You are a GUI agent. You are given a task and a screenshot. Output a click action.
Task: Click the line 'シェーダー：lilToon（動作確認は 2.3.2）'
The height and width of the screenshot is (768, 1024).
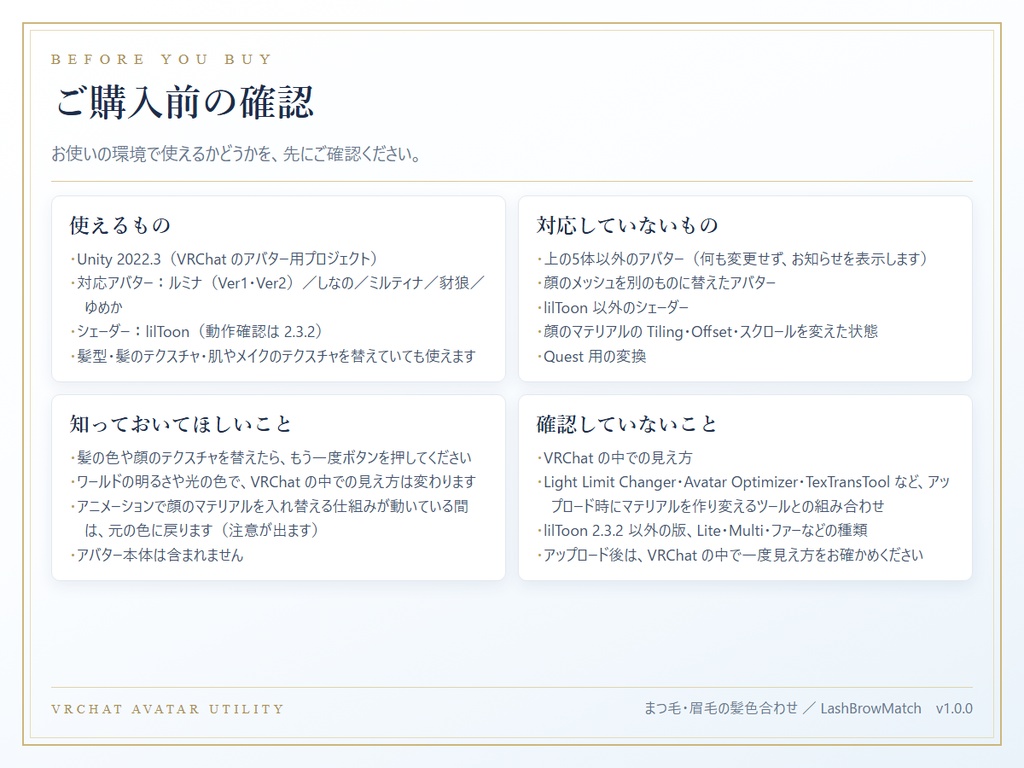point(197,331)
